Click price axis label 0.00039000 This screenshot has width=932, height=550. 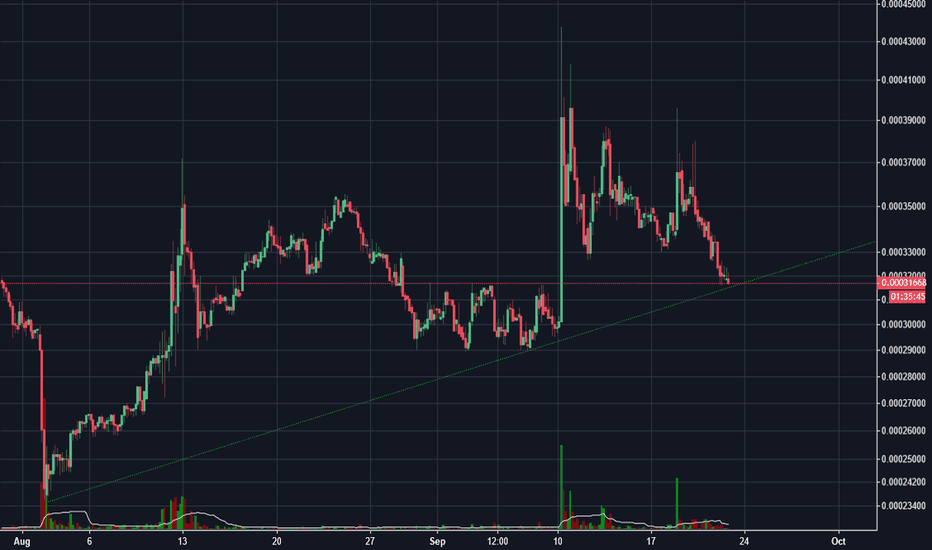click(903, 120)
